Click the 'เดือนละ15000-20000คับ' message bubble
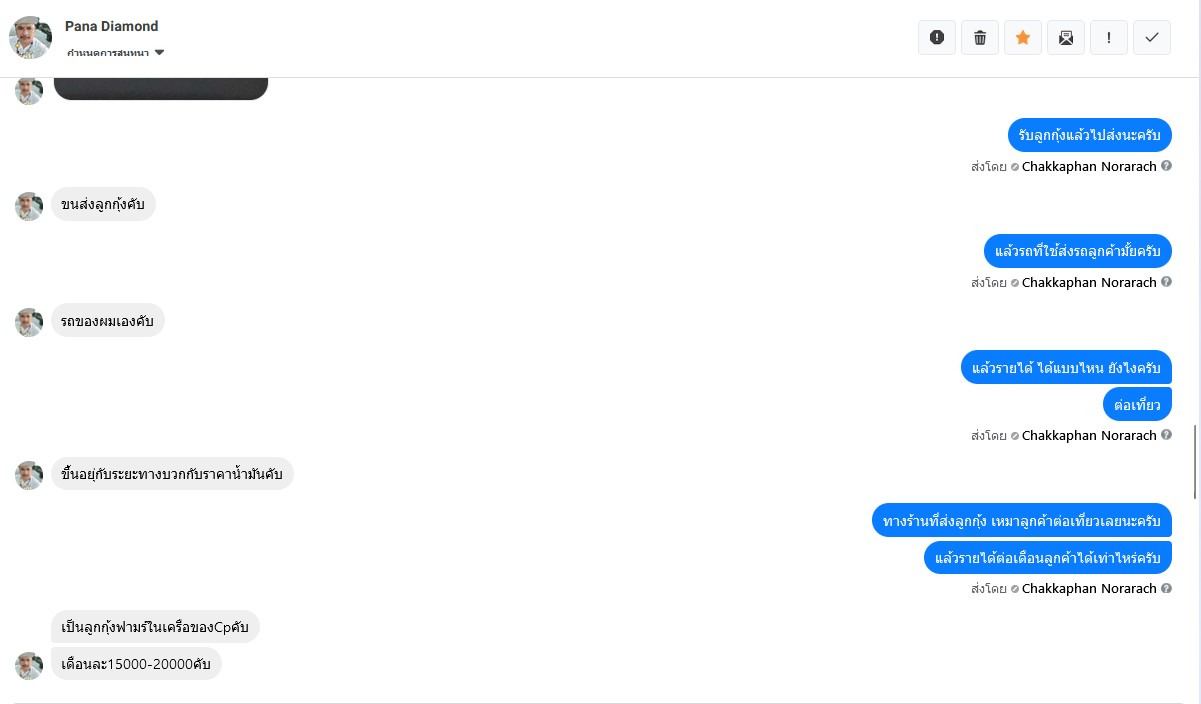Image resolution: width=1201 pixels, height=704 pixels. [x=136, y=663]
